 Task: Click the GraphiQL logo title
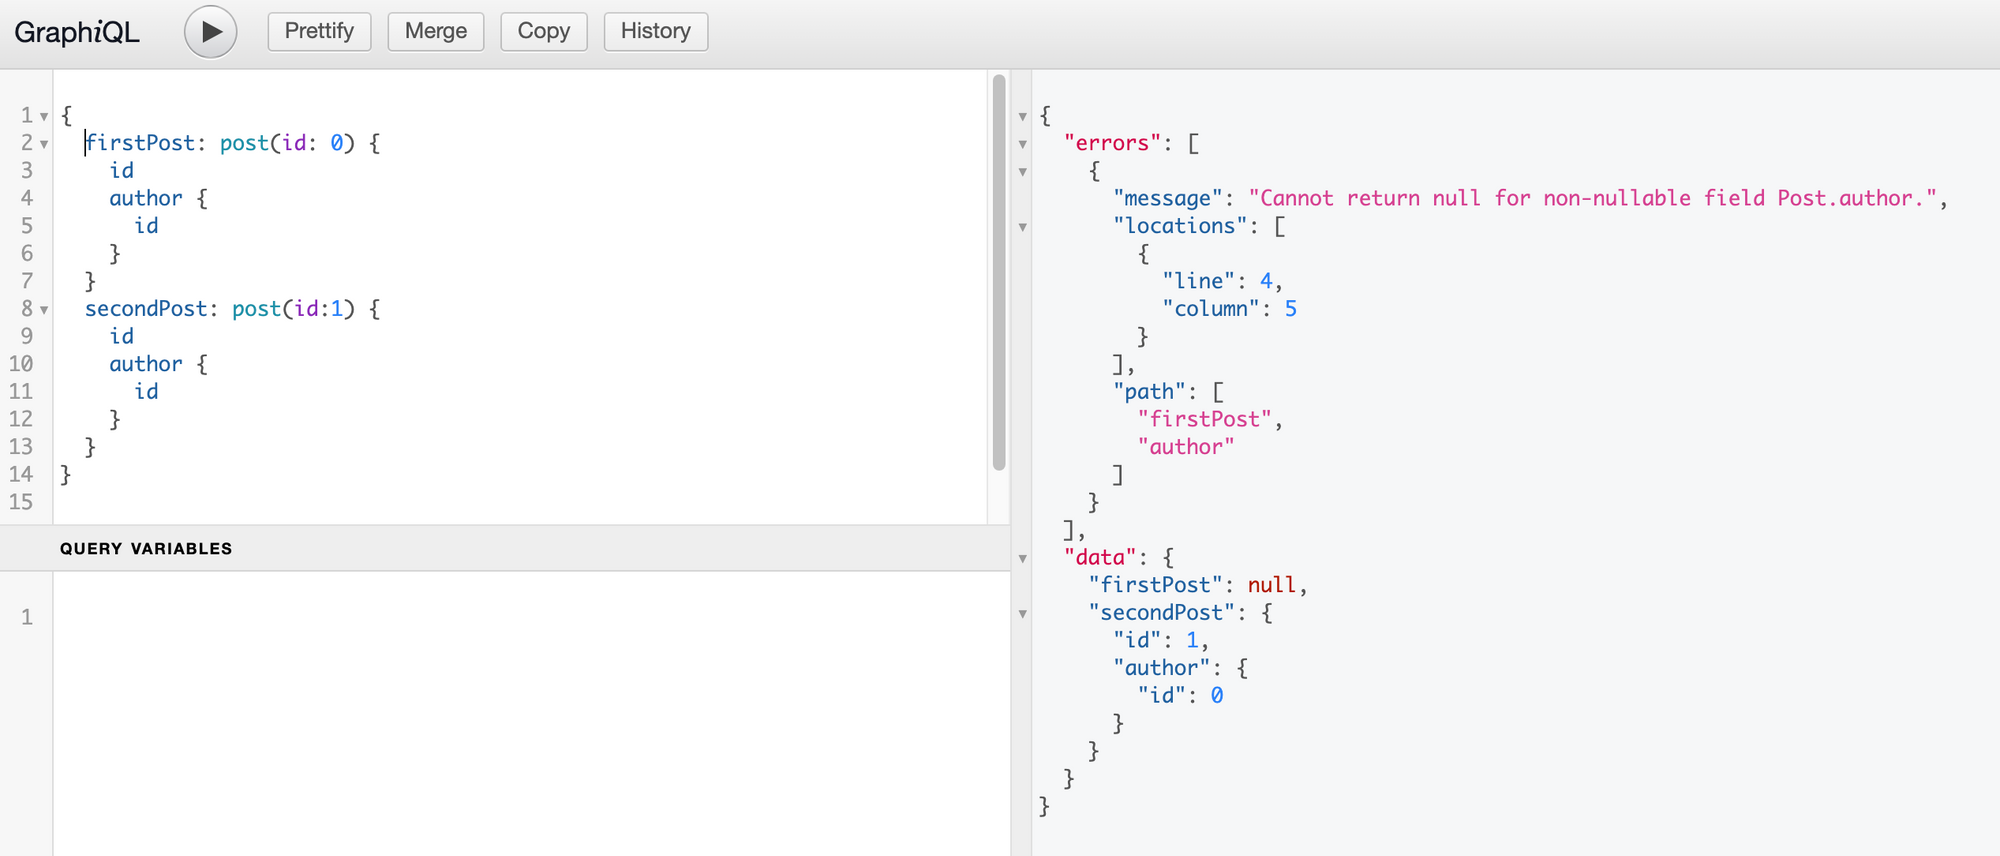coord(77,32)
